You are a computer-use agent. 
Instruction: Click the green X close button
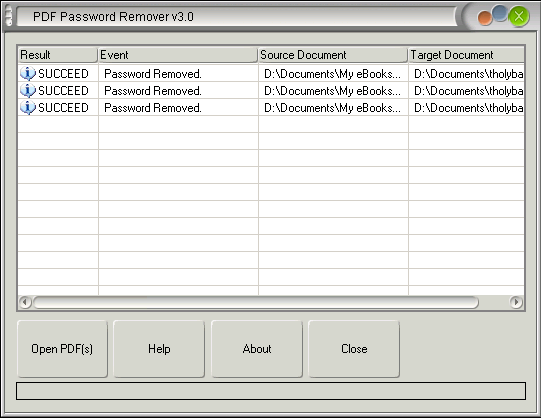(519, 16)
